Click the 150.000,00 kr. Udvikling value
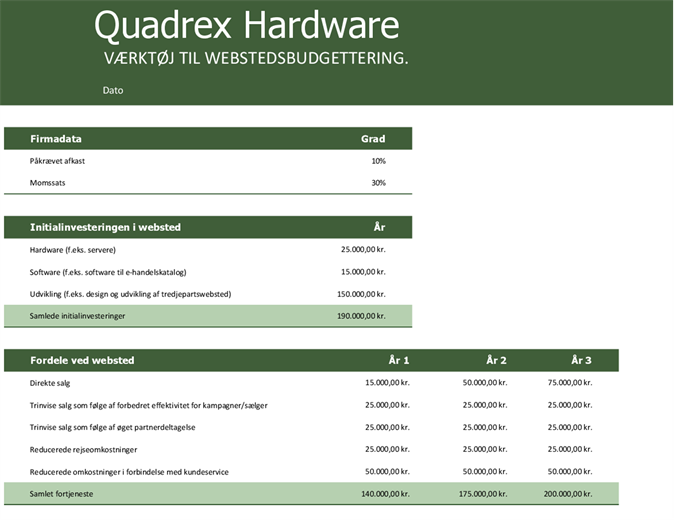The width and height of the screenshot is (675, 520). (x=361, y=294)
